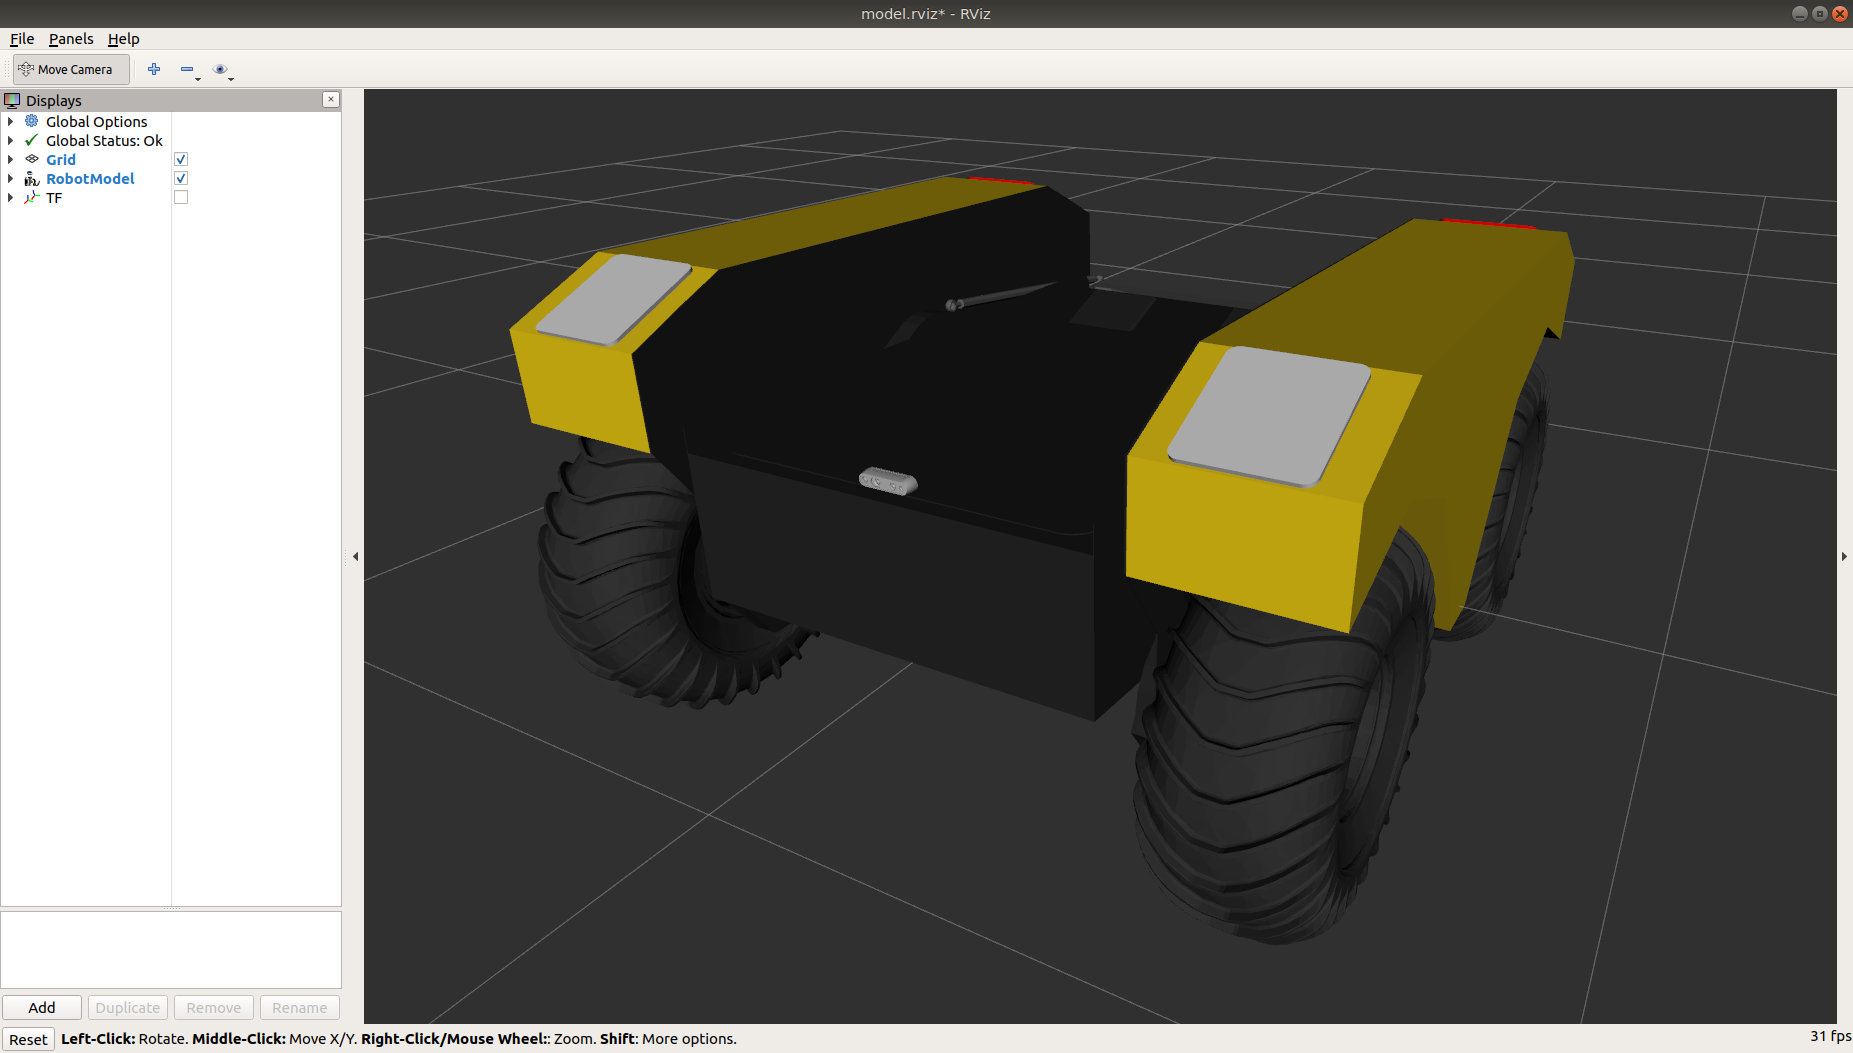Click the Add display button
This screenshot has width=1853, height=1053.
click(x=42, y=1007)
